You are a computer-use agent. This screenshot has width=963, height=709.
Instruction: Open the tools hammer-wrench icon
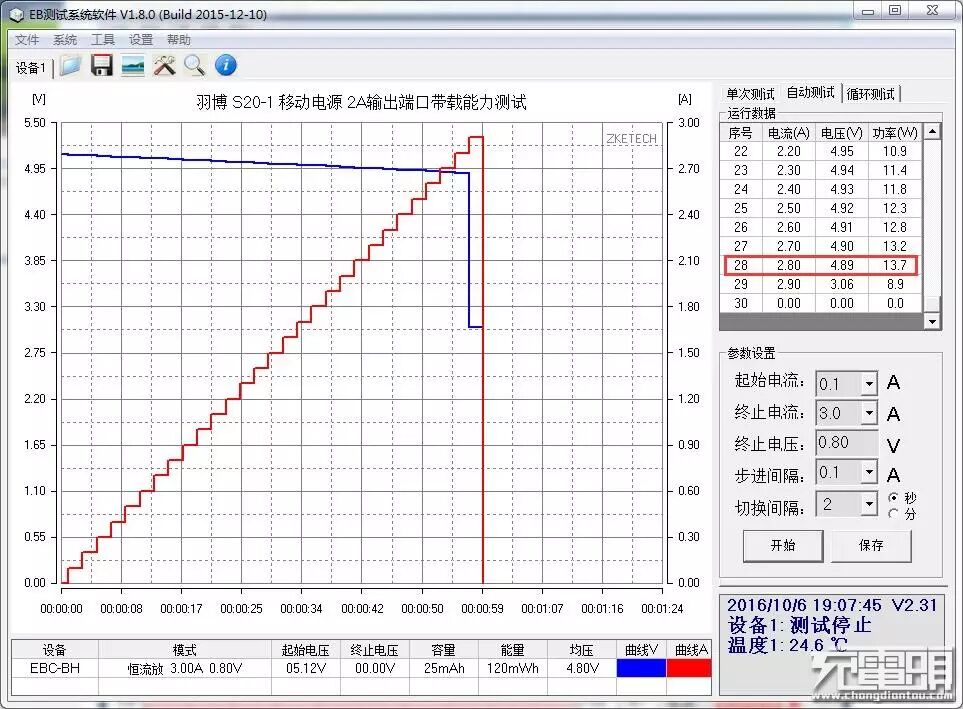coord(164,65)
